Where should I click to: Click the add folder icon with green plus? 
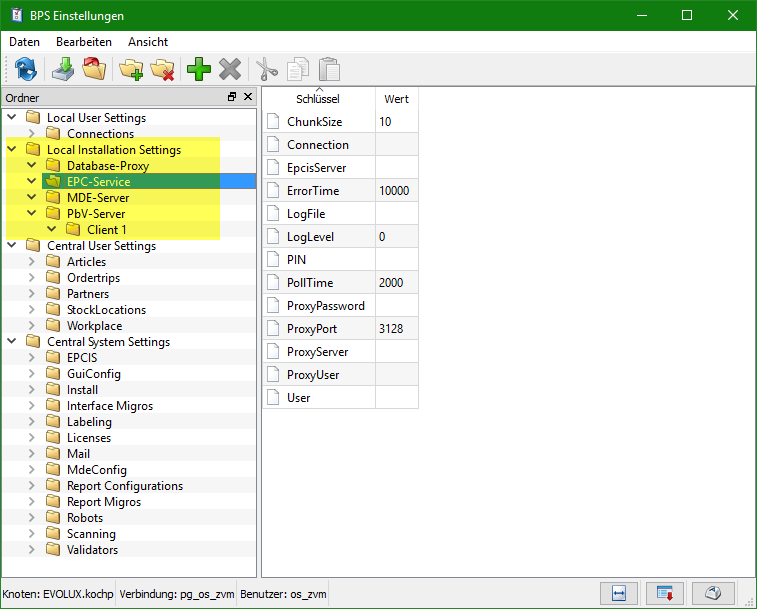click(131, 69)
